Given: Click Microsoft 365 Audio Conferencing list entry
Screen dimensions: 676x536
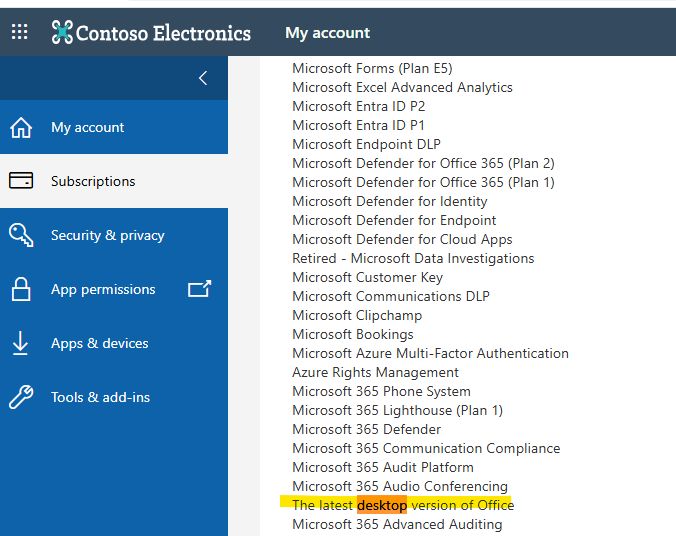Looking at the screenshot, I should pyautogui.click(x=400, y=486).
